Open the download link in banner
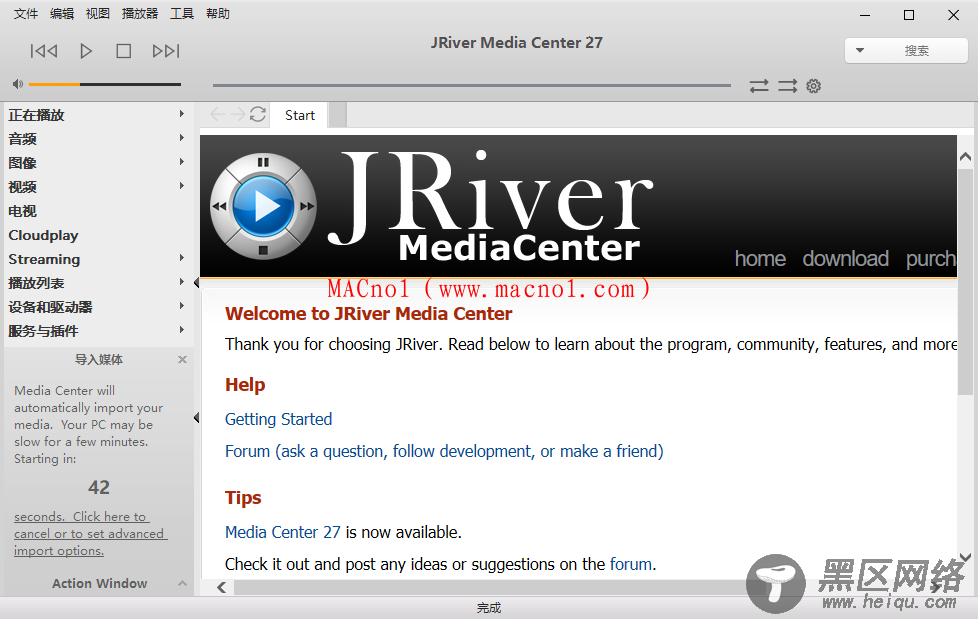 pyautogui.click(x=845, y=258)
